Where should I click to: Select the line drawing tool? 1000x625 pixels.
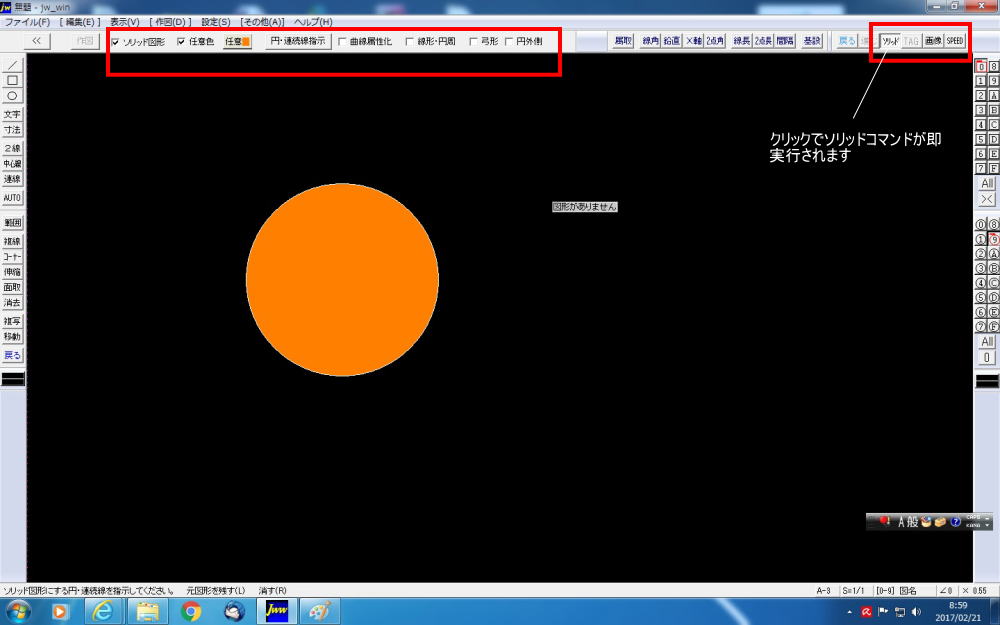click(x=12, y=65)
